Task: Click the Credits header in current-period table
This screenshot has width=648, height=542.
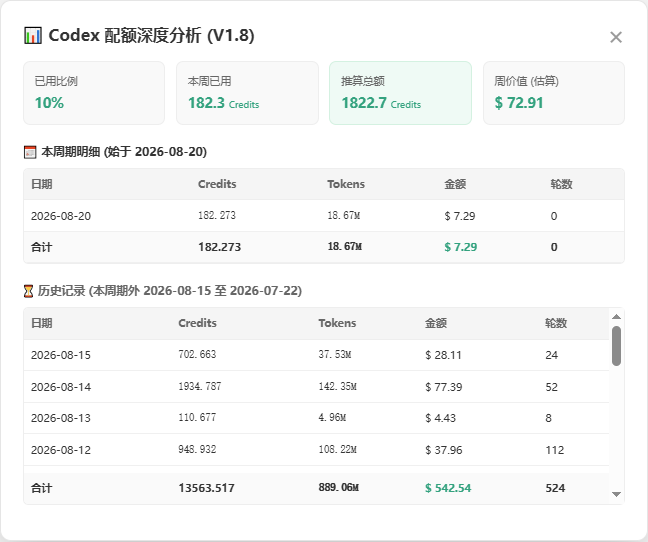Action: (x=217, y=184)
